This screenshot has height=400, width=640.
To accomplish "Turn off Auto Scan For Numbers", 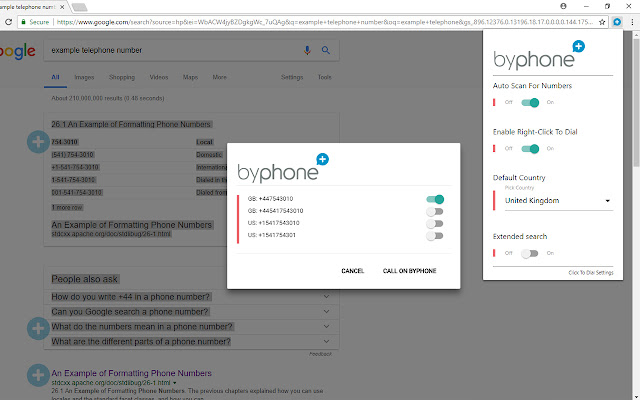I will tap(530, 102).
